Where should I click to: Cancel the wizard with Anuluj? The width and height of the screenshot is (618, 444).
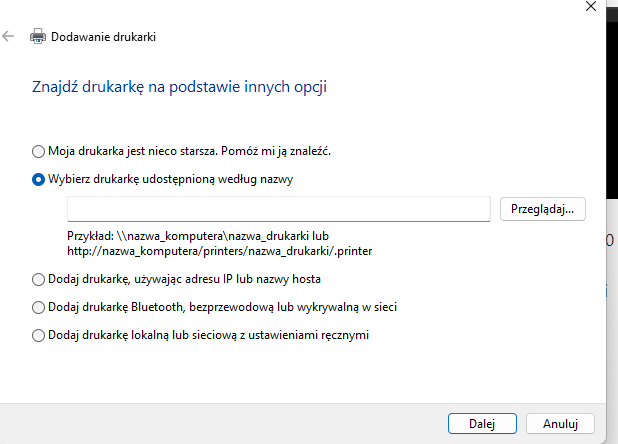pyautogui.click(x=560, y=424)
